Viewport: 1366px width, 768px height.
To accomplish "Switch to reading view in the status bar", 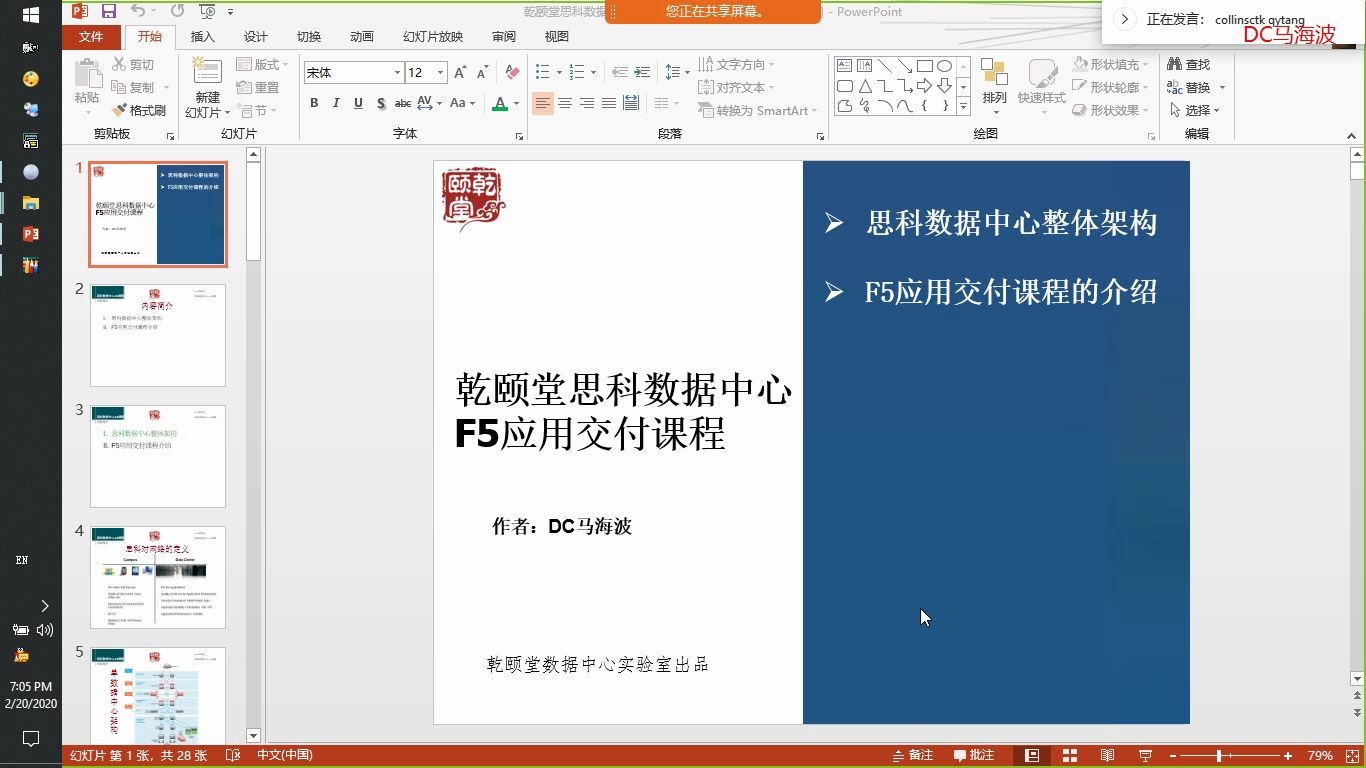I will click(x=1107, y=756).
